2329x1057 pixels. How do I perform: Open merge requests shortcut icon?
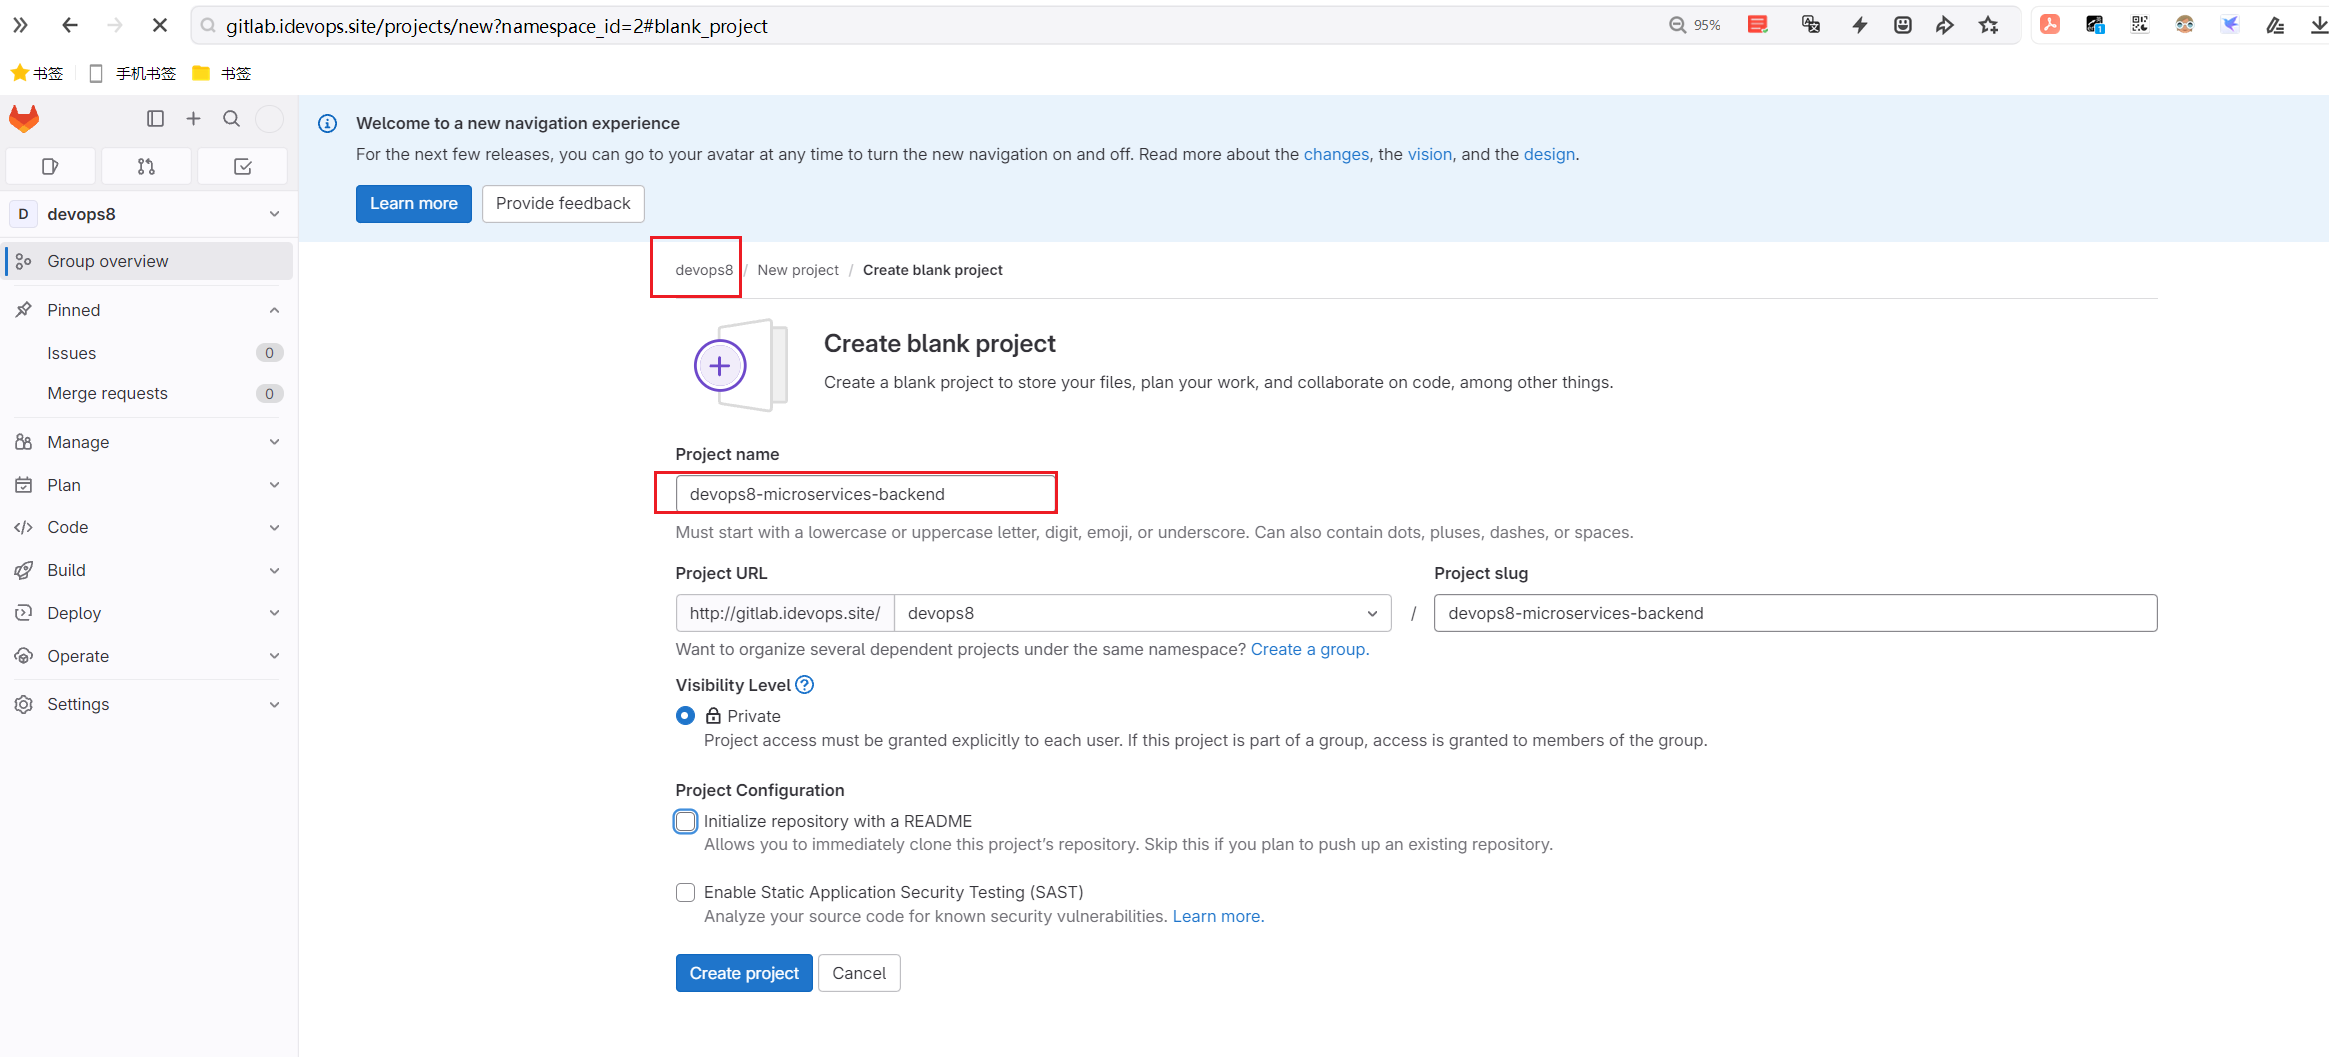(146, 166)
